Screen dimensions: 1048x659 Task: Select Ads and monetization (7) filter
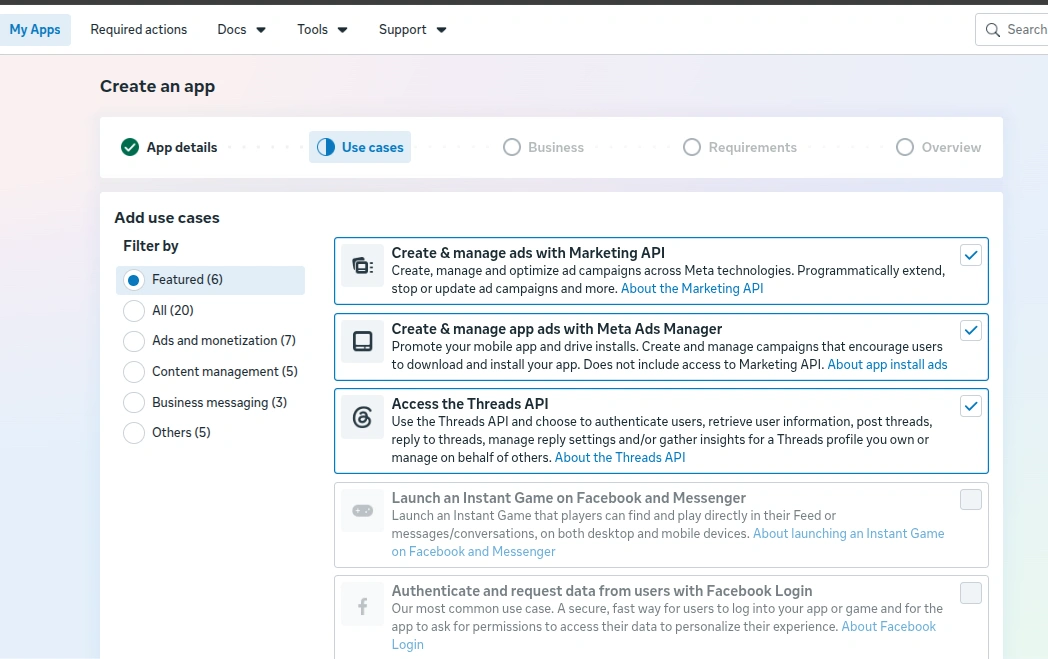(x=209, y=341)
